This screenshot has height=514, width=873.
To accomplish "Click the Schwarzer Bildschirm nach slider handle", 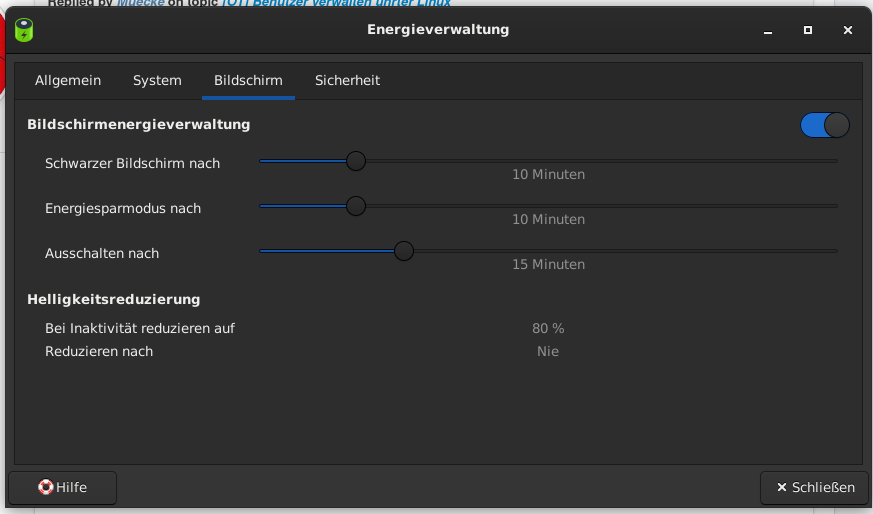I will pos(356,161).
